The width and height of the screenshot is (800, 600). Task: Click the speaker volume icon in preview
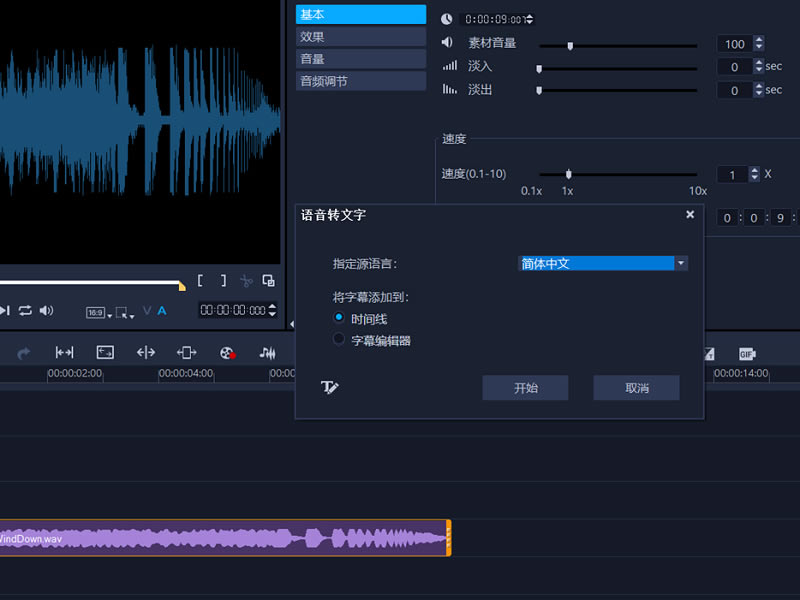pos(46,311)
